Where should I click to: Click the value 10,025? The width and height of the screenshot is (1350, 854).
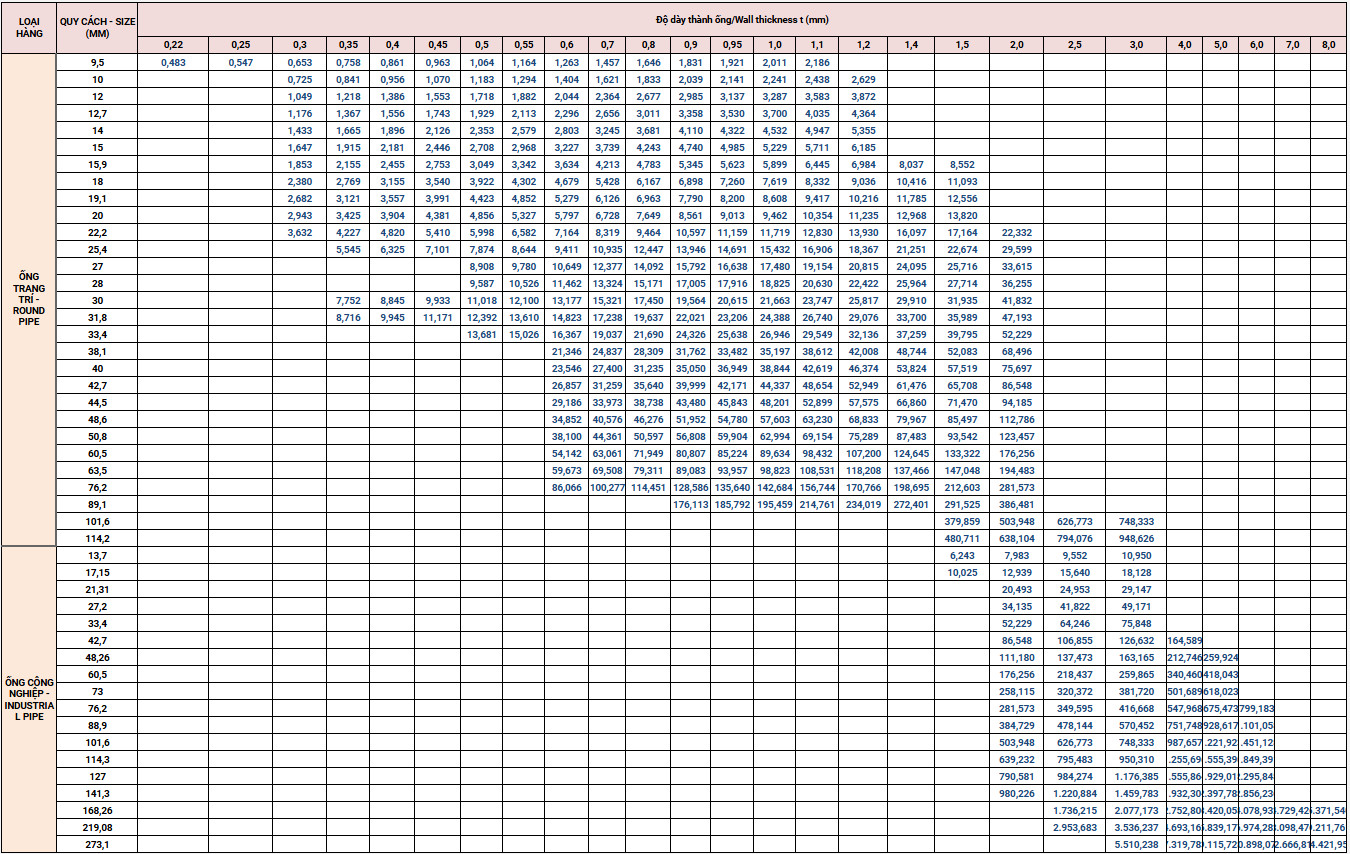coord(962,572)
